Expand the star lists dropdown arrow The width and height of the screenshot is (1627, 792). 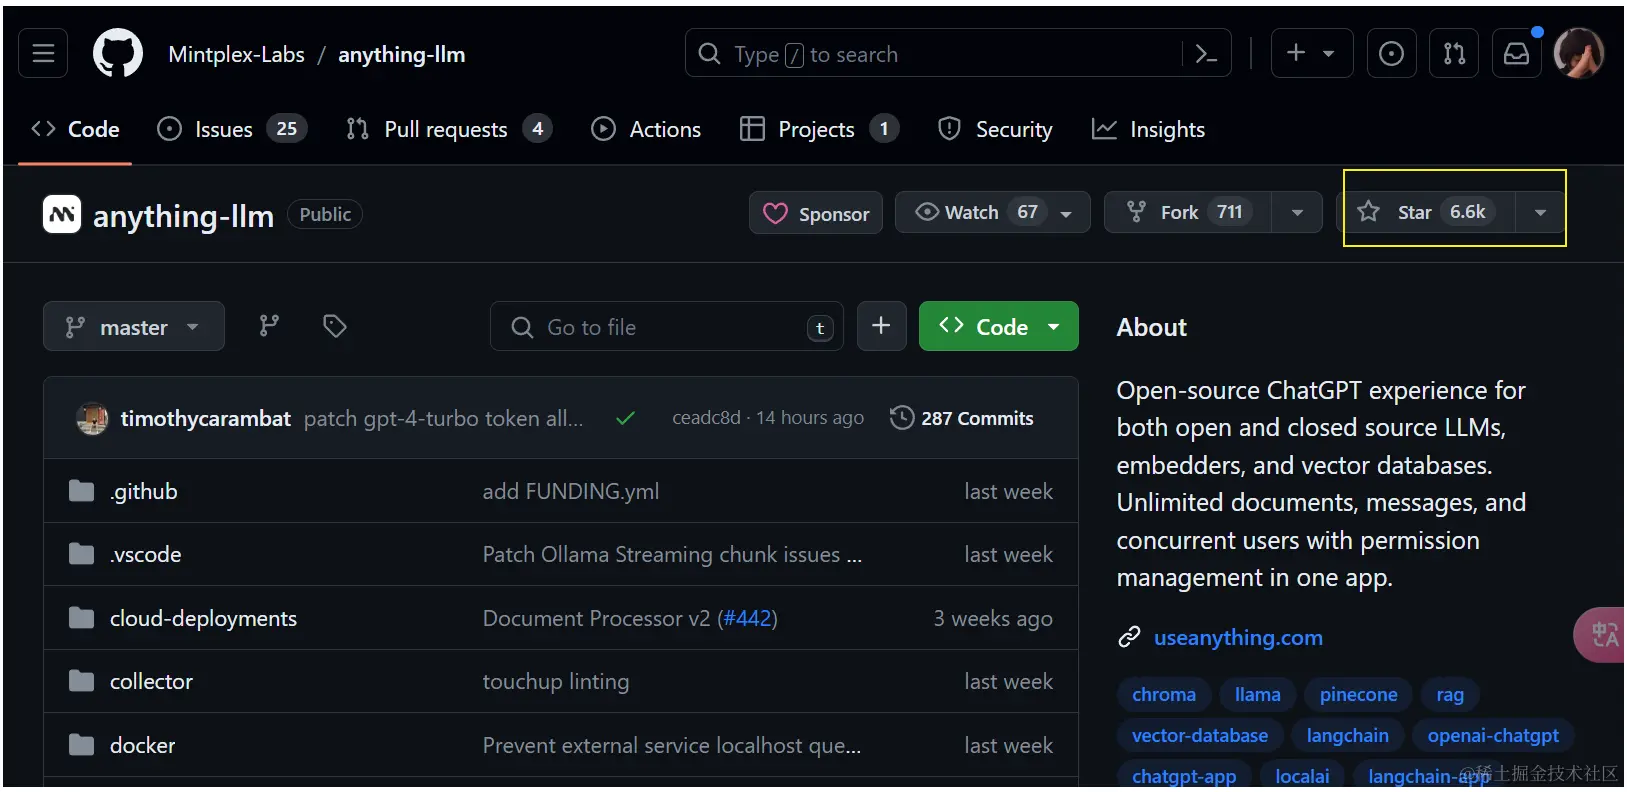pyautogui.click(x=1540, y=212)
